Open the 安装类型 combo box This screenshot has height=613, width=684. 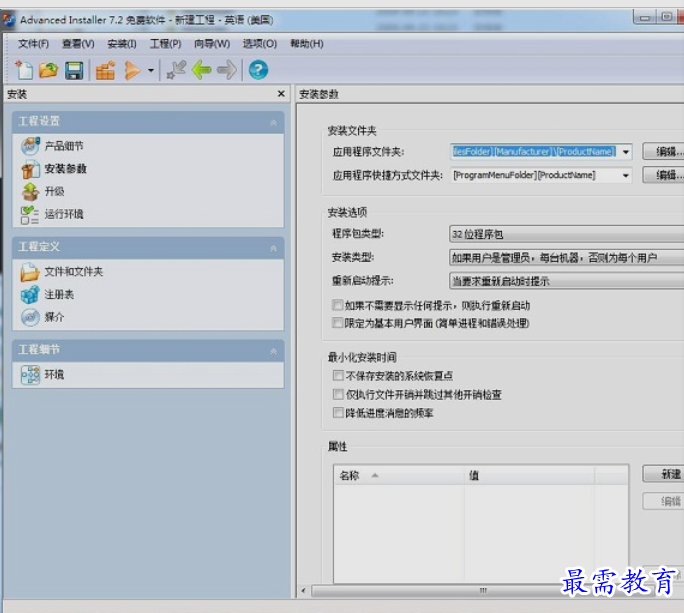(566, 258)
